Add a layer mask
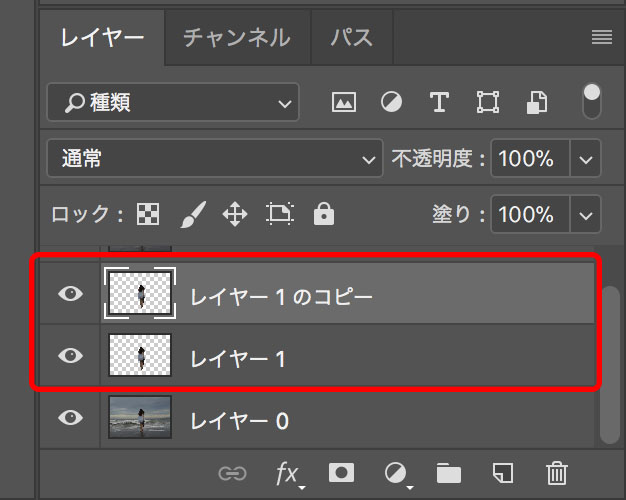The width and height of the screenshot is (626, 500). pos(341,473)
